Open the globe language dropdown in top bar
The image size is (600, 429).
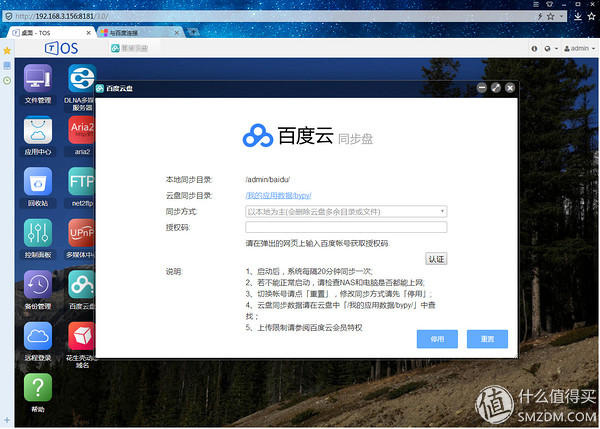[551, 49]
